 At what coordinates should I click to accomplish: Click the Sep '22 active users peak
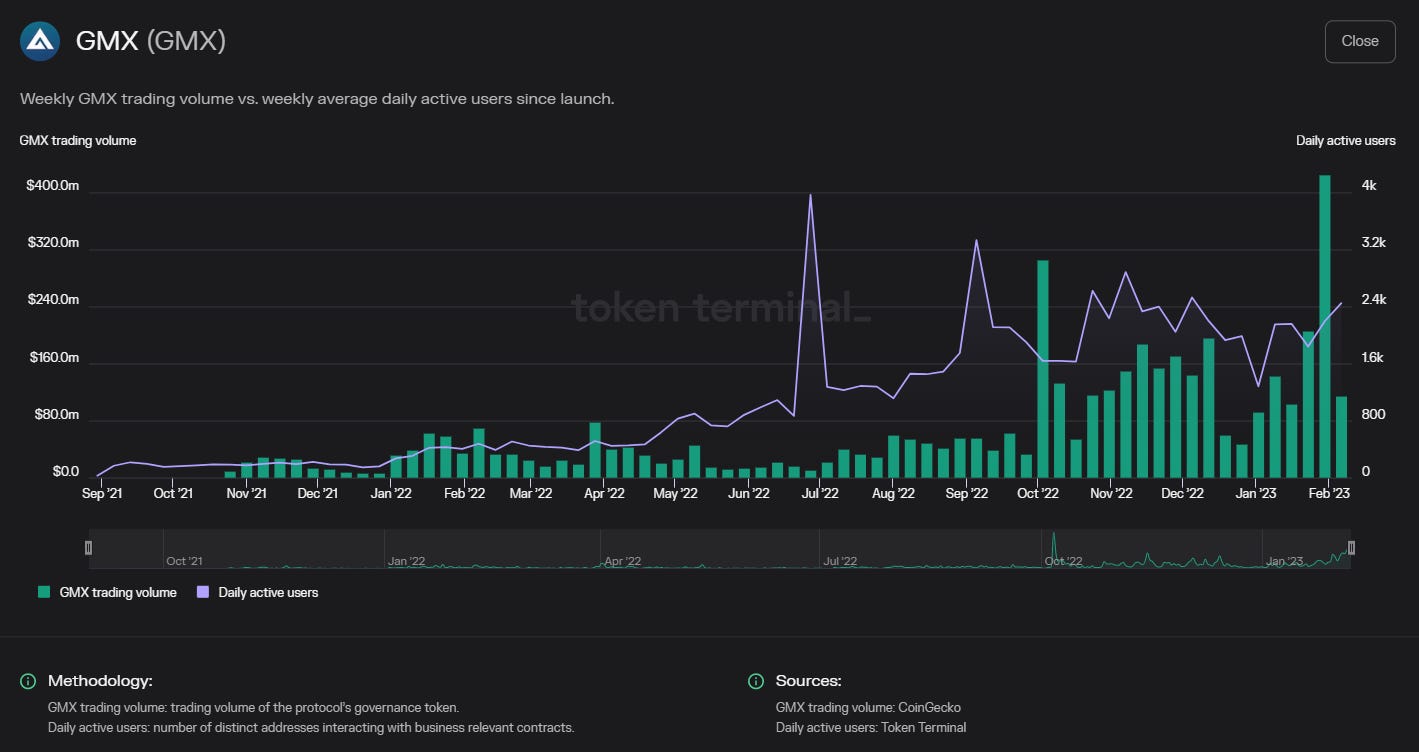(976, 240)
